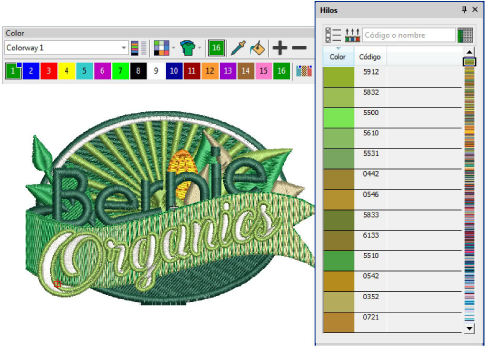Add a color with the plus icon

click(280, 48)
